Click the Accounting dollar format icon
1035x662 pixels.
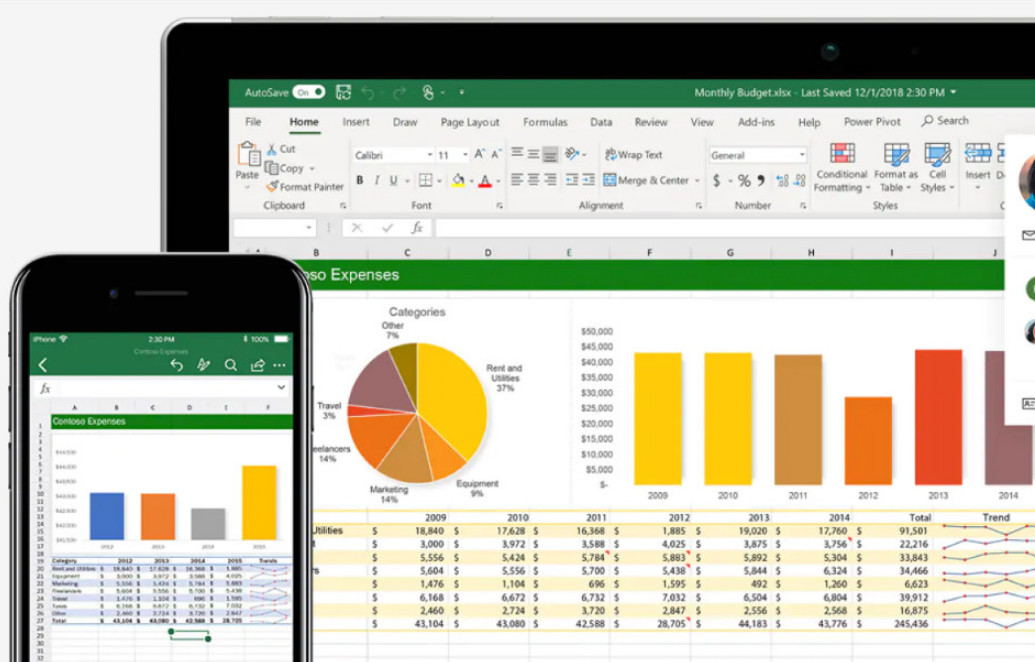click(716, 180)
